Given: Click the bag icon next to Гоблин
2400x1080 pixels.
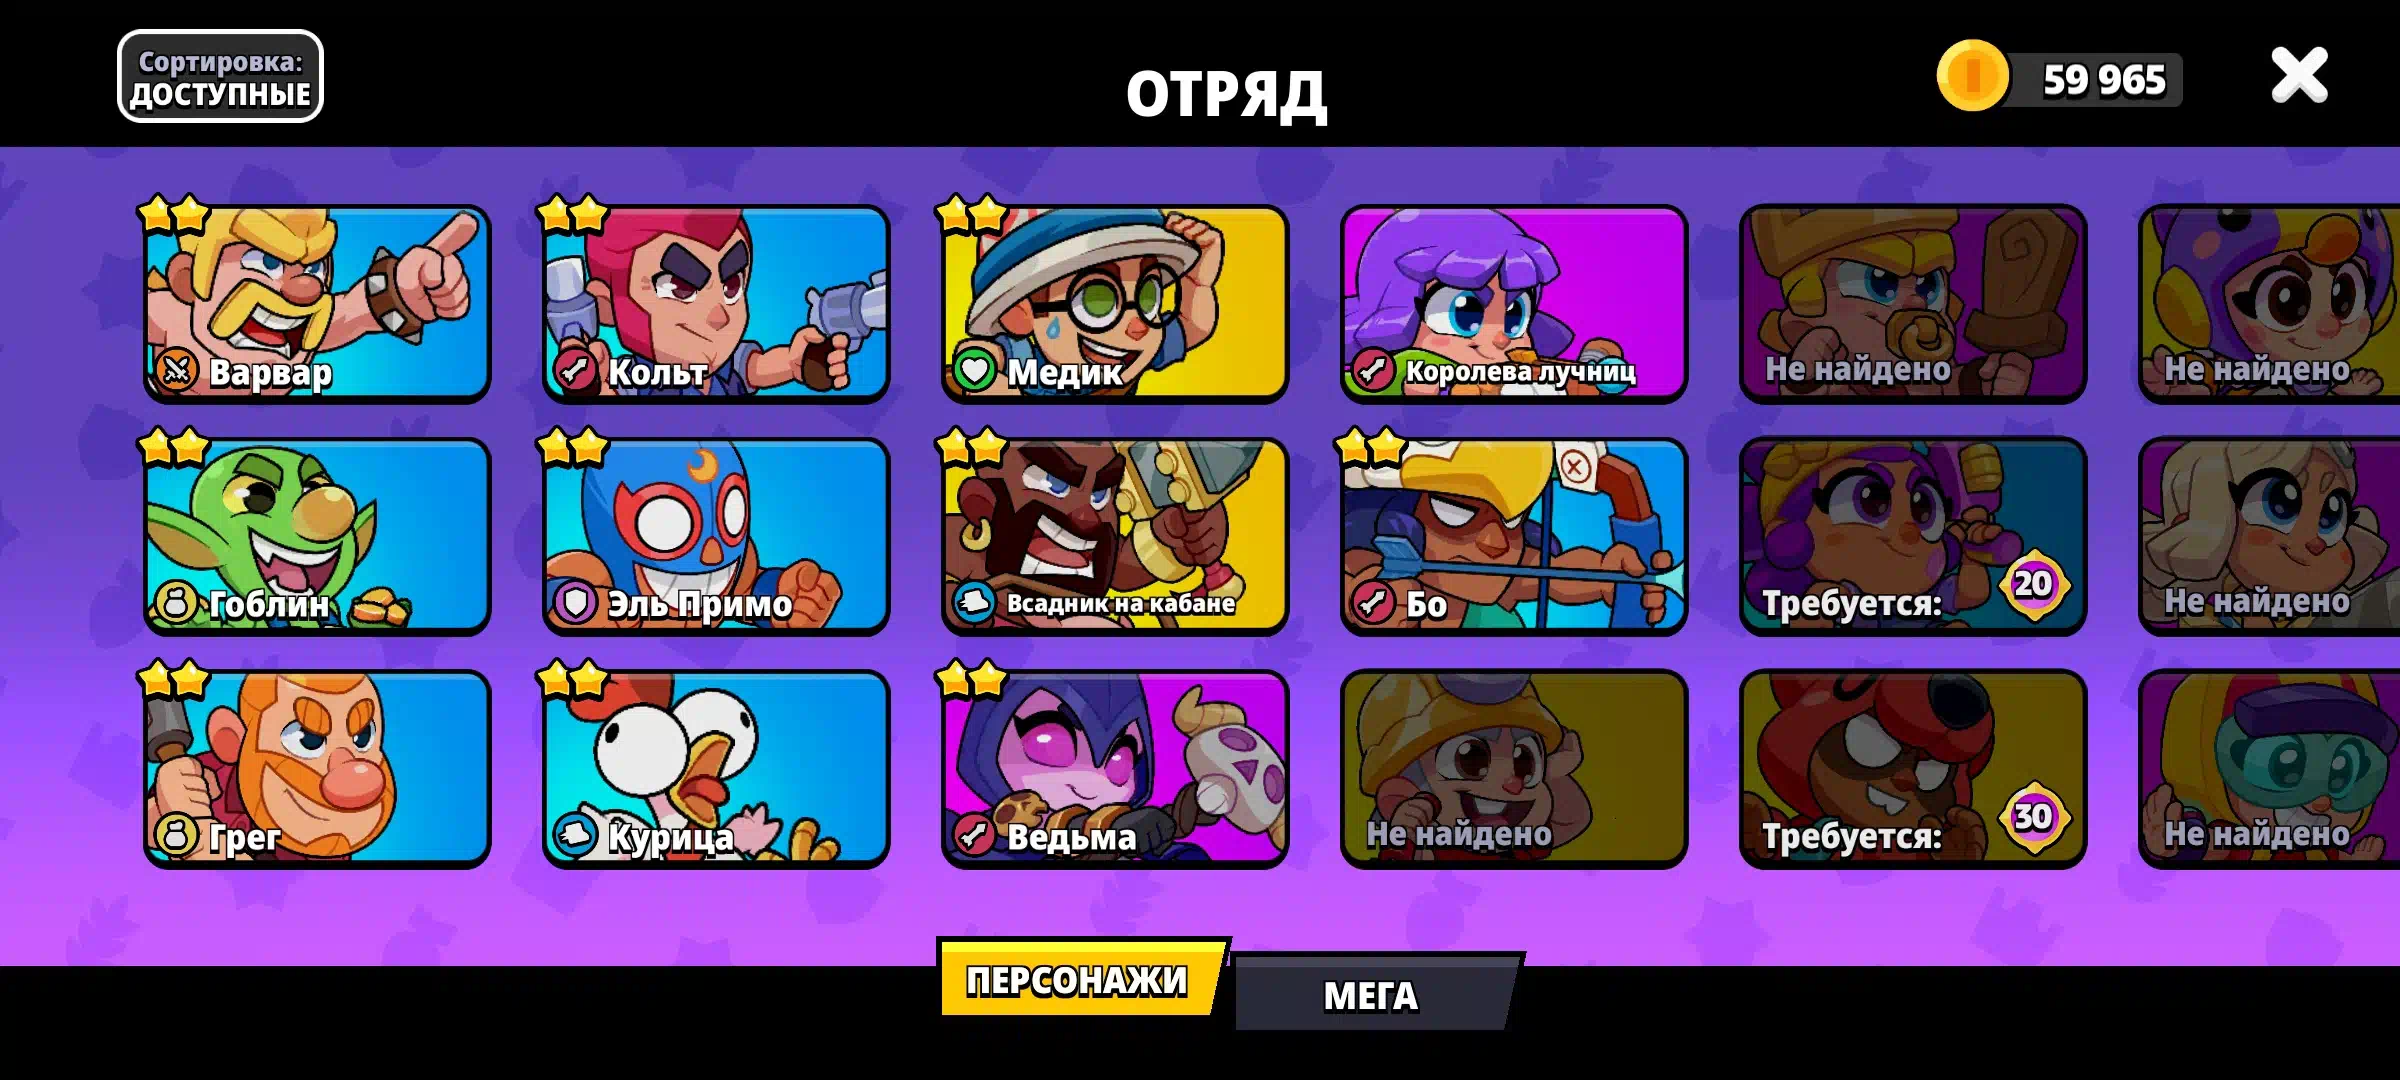Looking at the screenshot, I should [x=176, y=603].
